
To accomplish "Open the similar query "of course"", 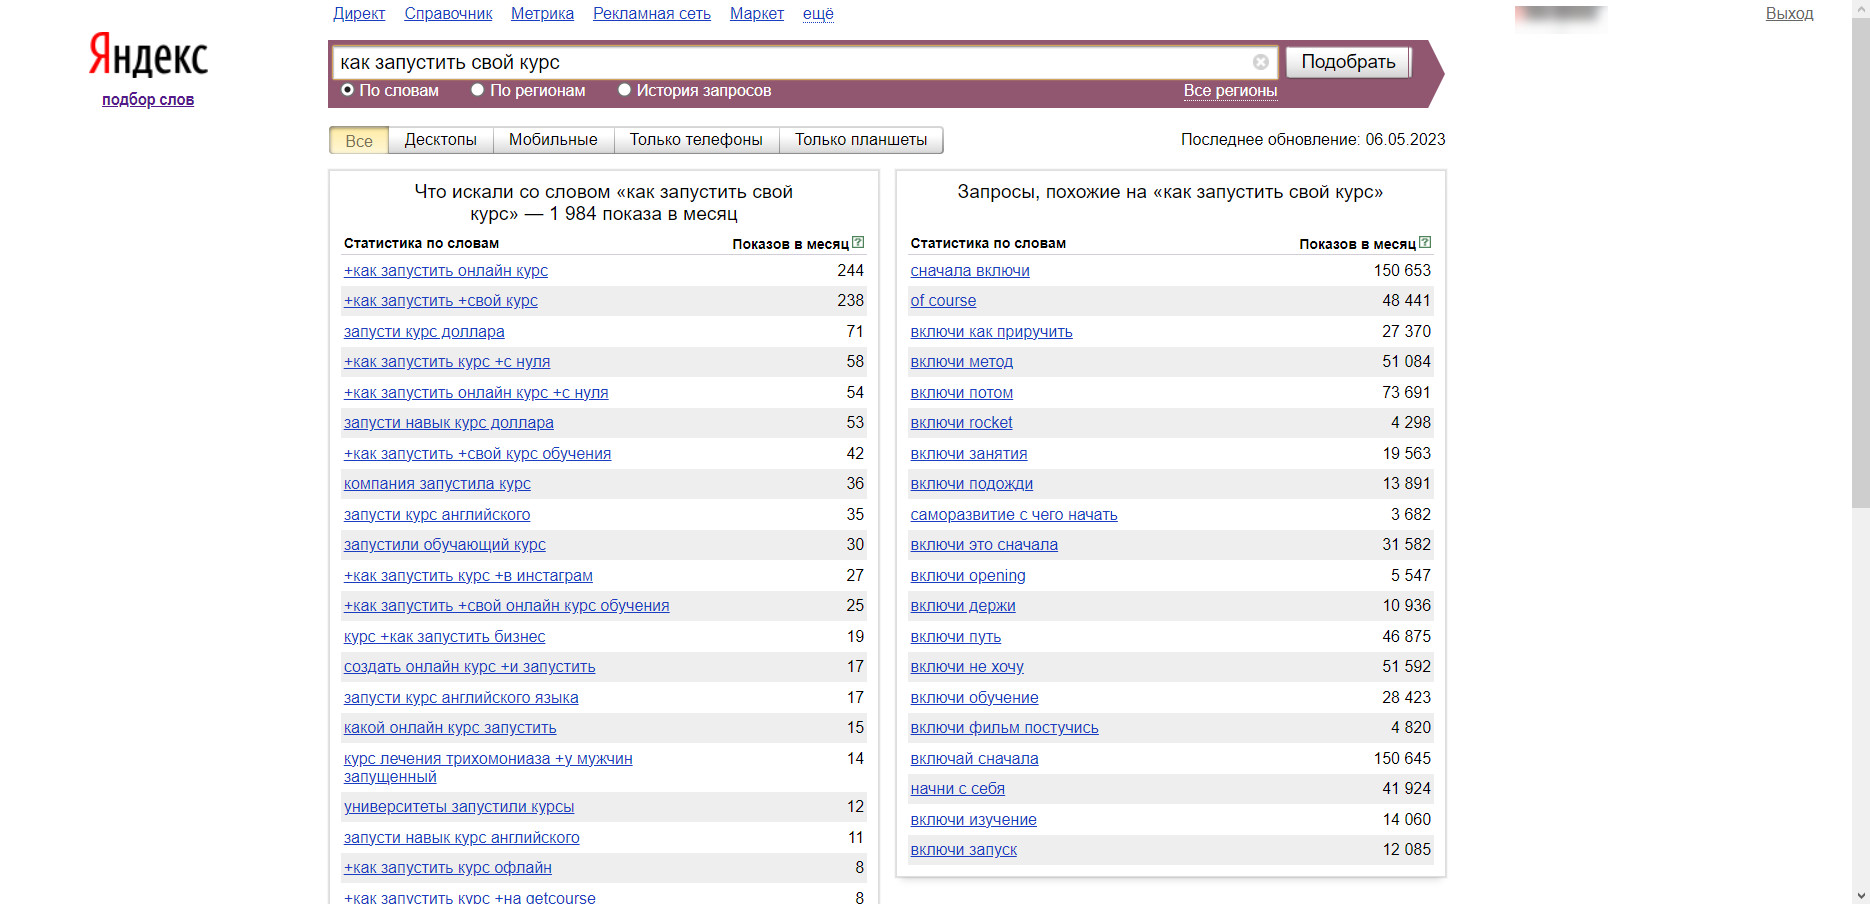I will coord(943,301).
